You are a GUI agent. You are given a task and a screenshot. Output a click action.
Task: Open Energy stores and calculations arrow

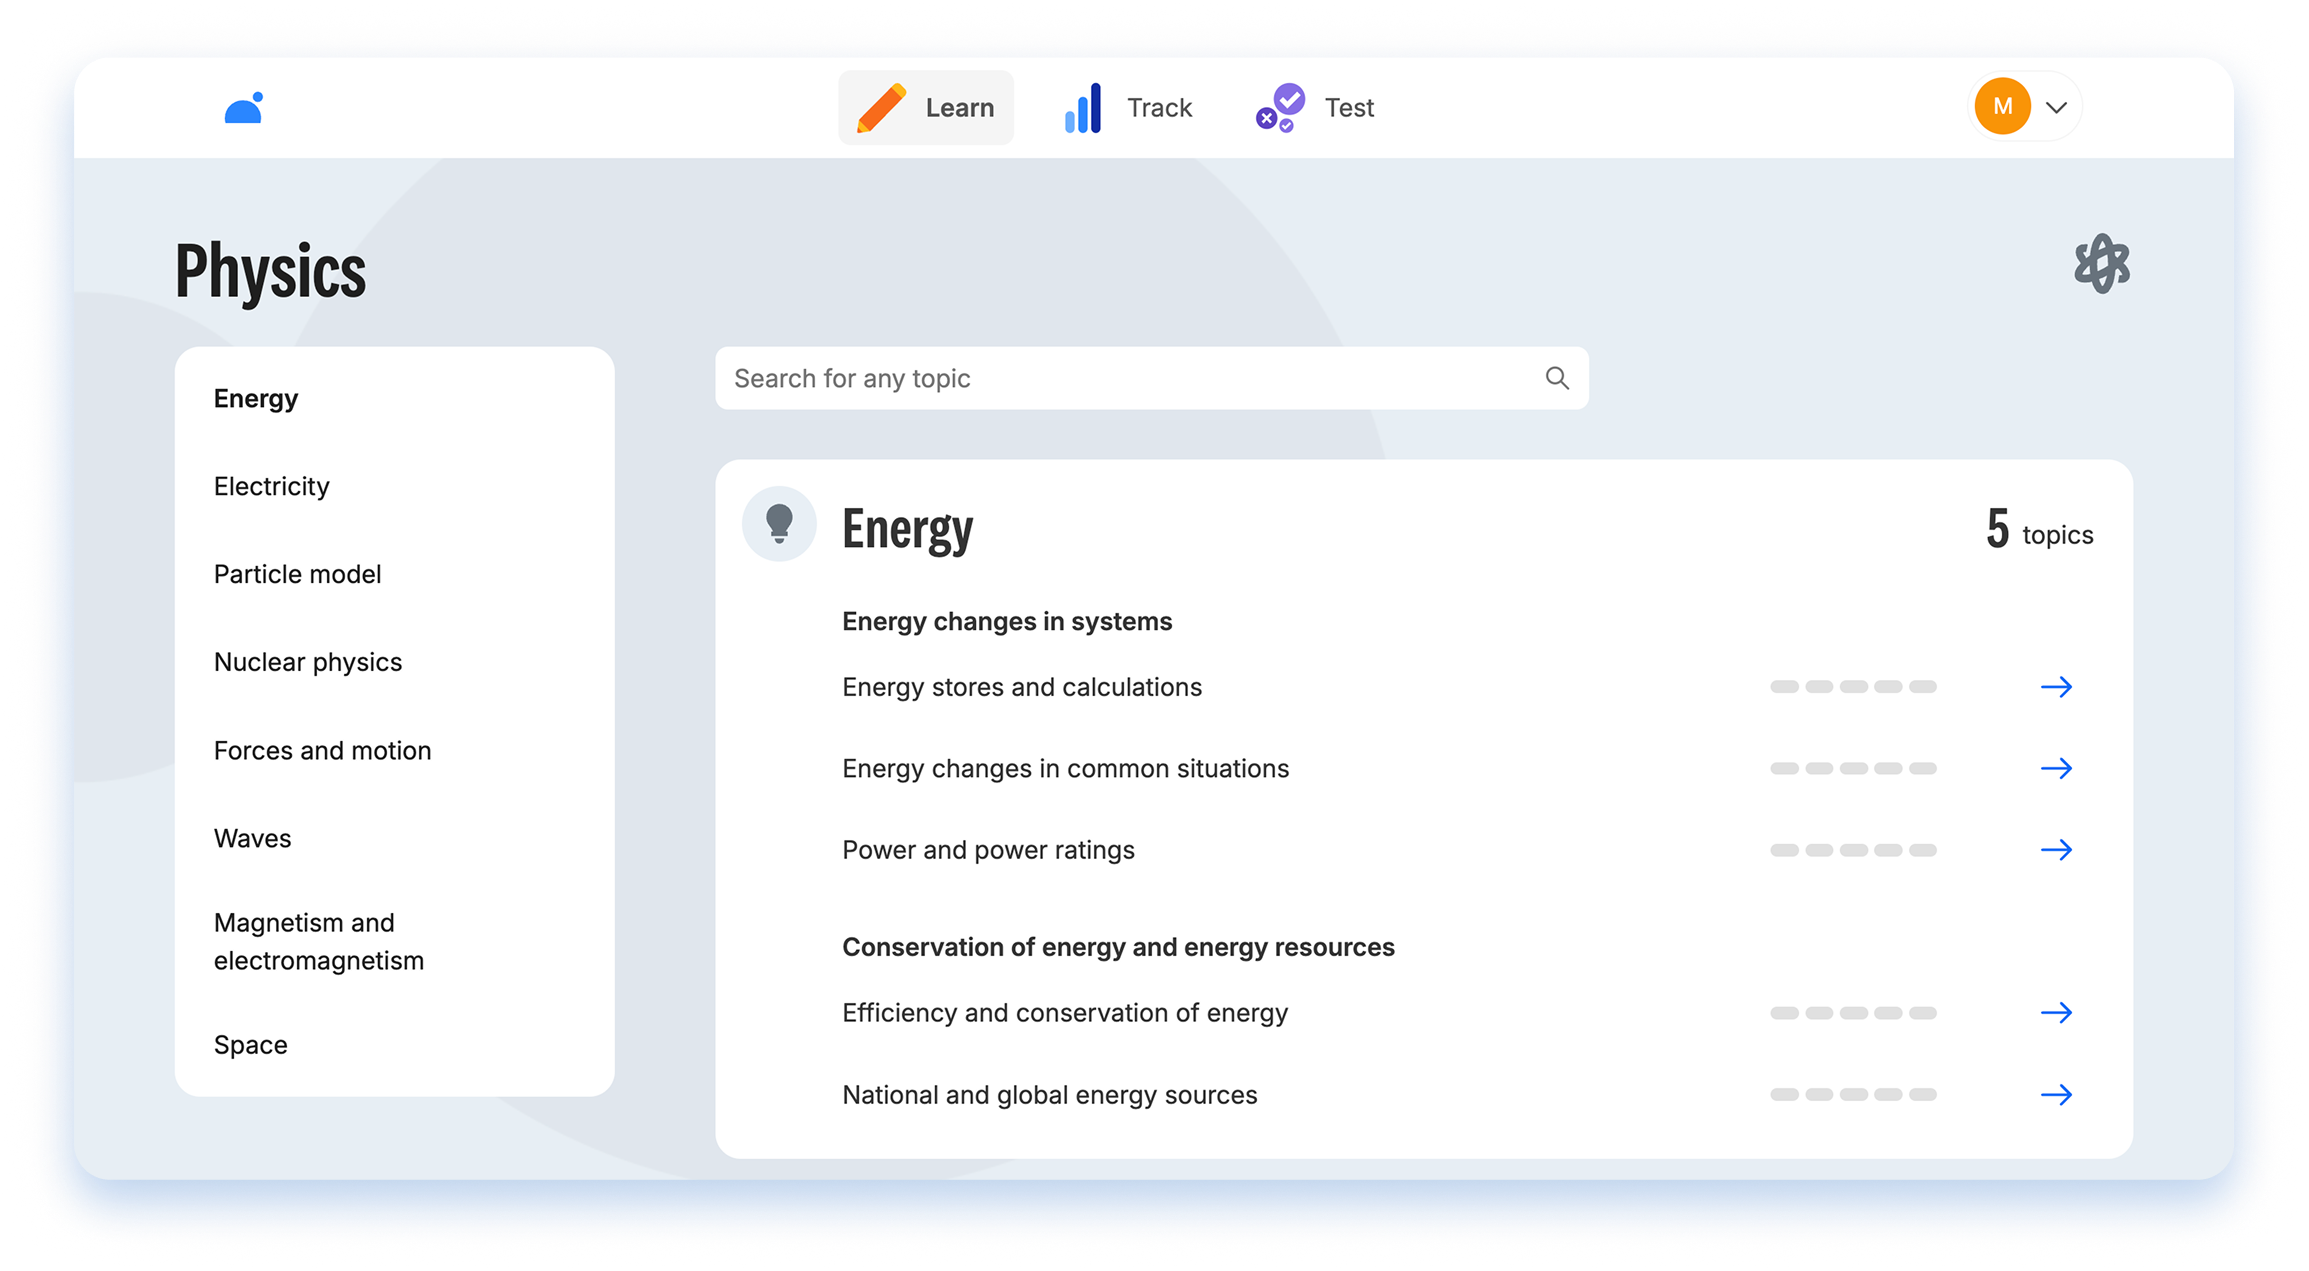2056,687
